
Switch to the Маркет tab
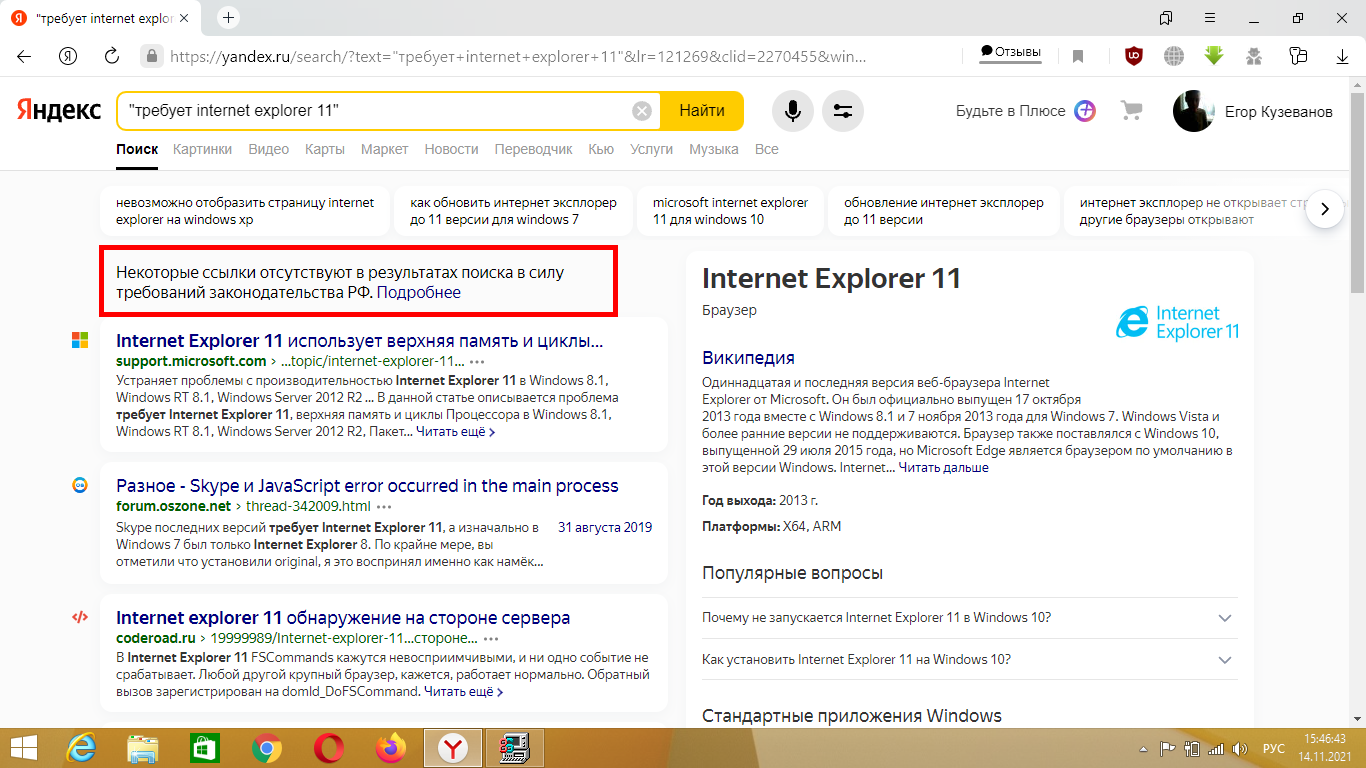(x=385, y=149)
